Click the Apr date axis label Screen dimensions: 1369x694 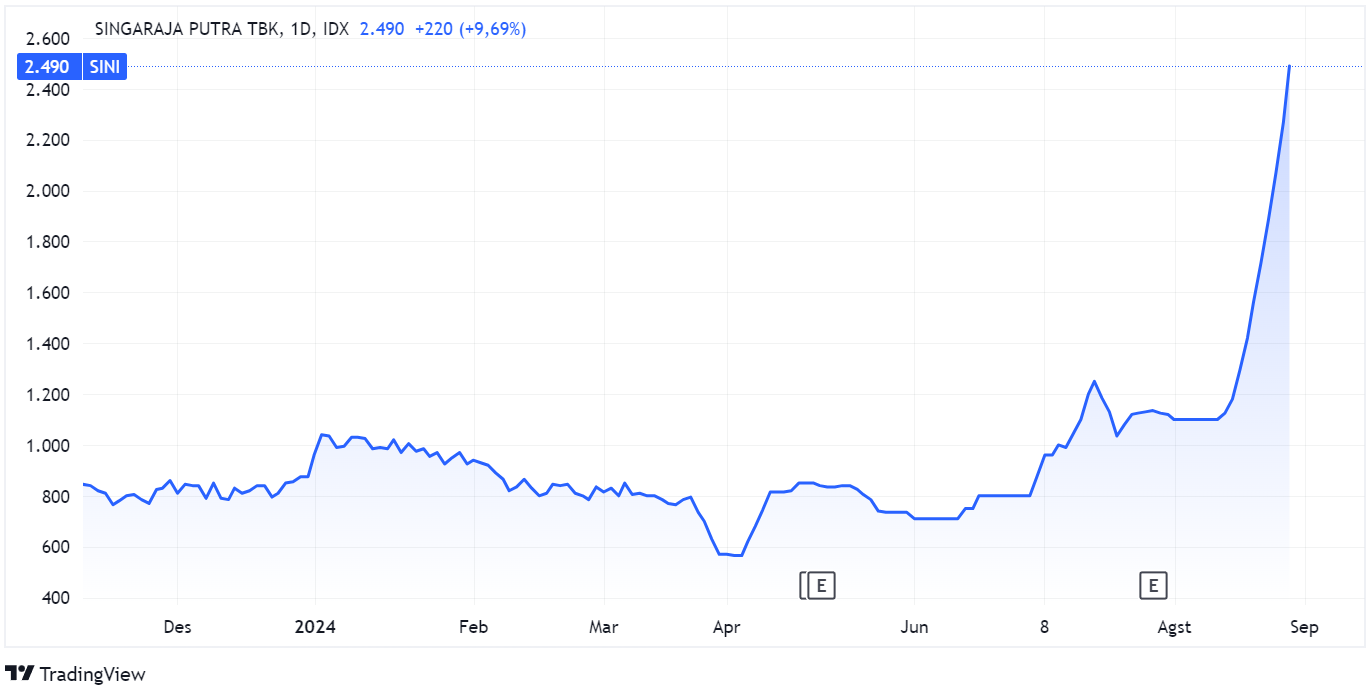pos(726,627)
